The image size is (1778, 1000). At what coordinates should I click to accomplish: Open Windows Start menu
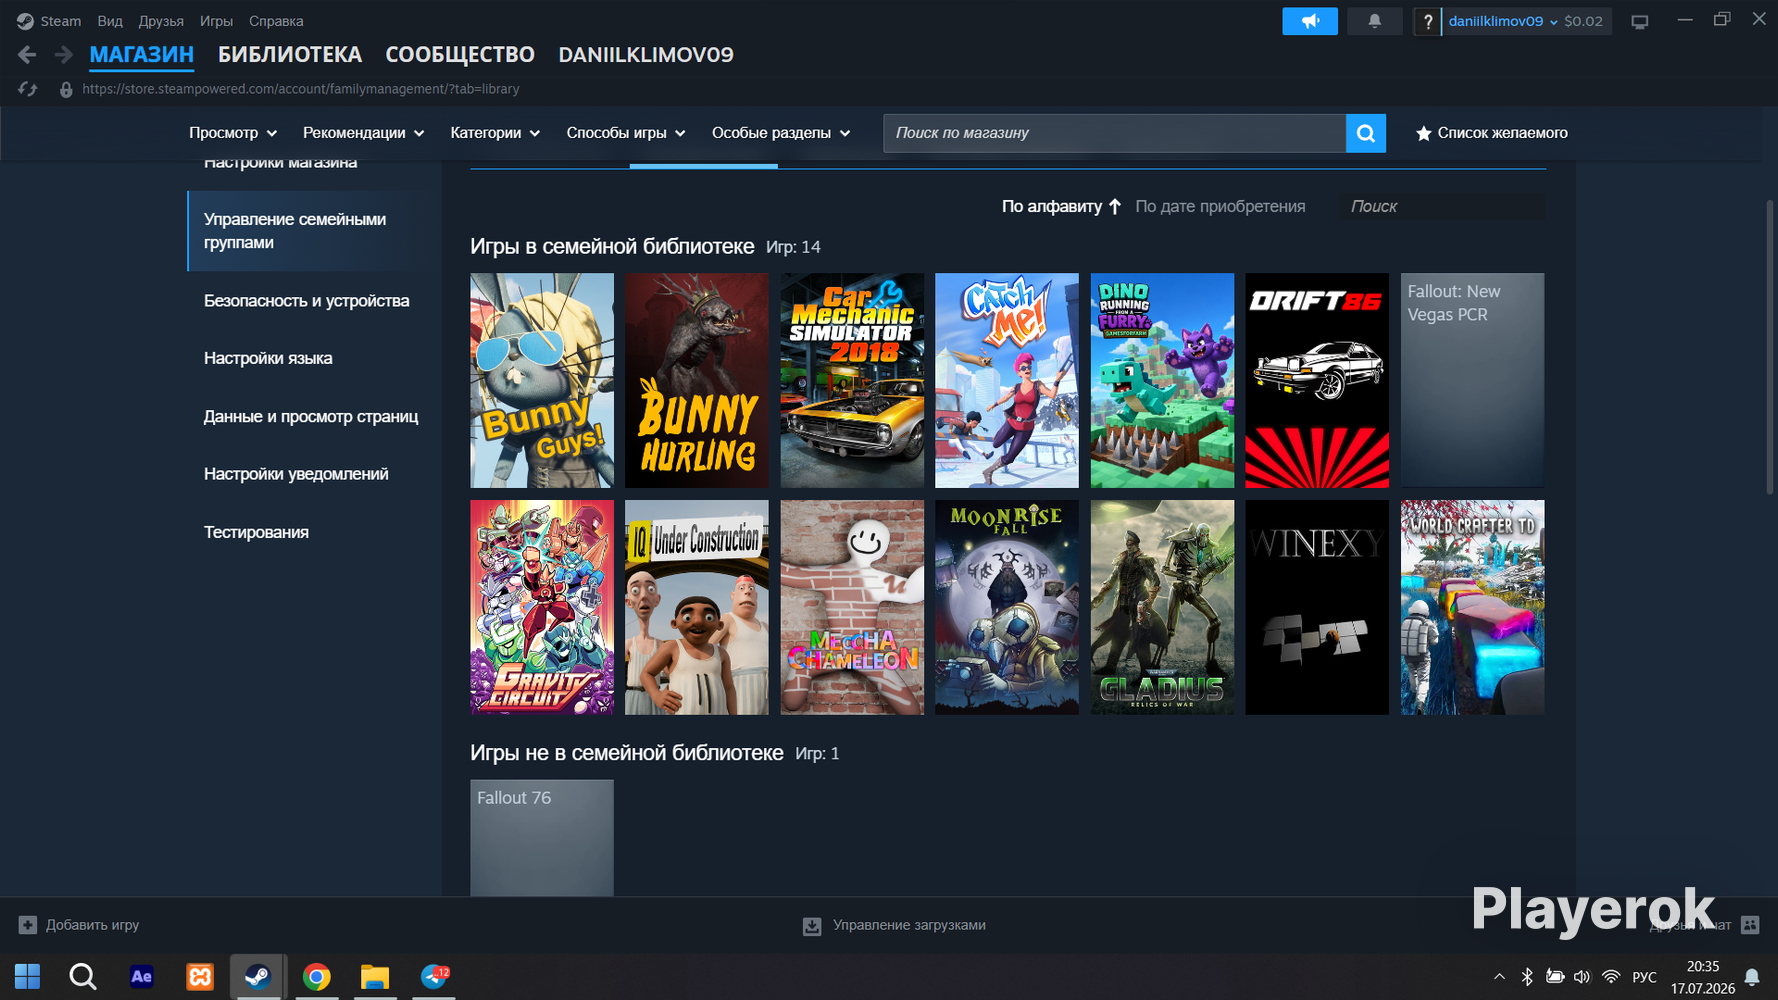tap(28, 976)
